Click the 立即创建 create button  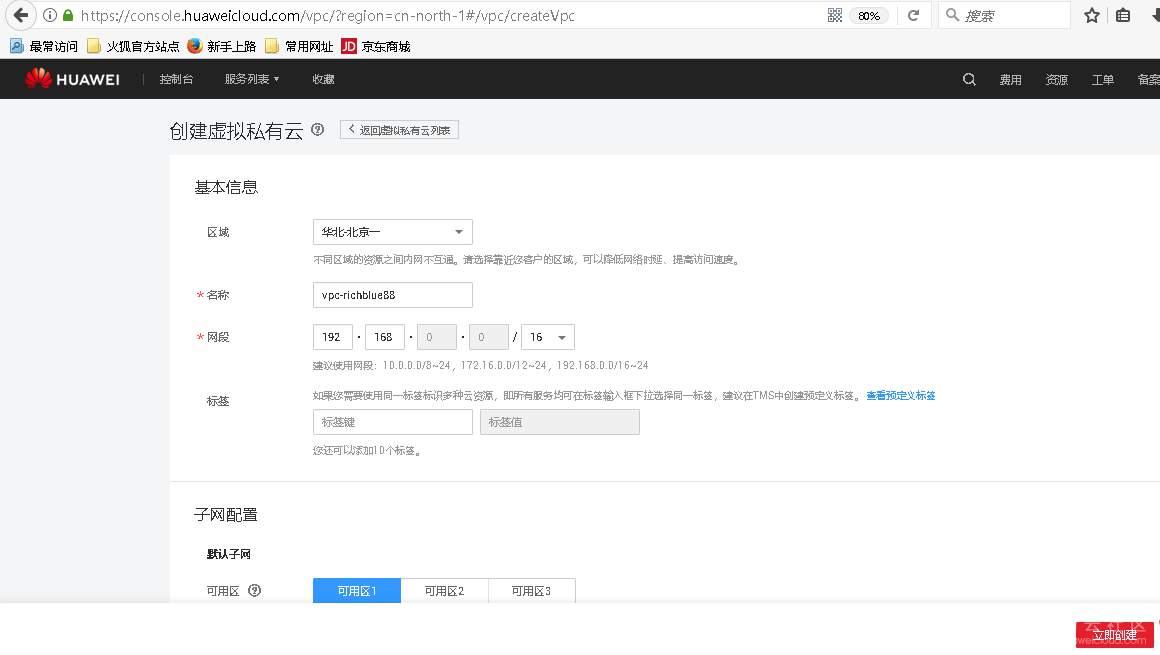point(1114,634)
